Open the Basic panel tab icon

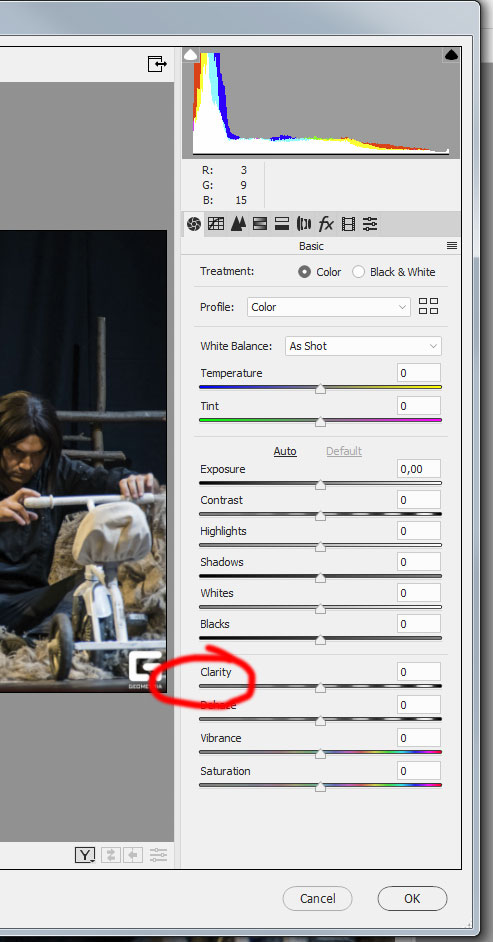point(193,224)
